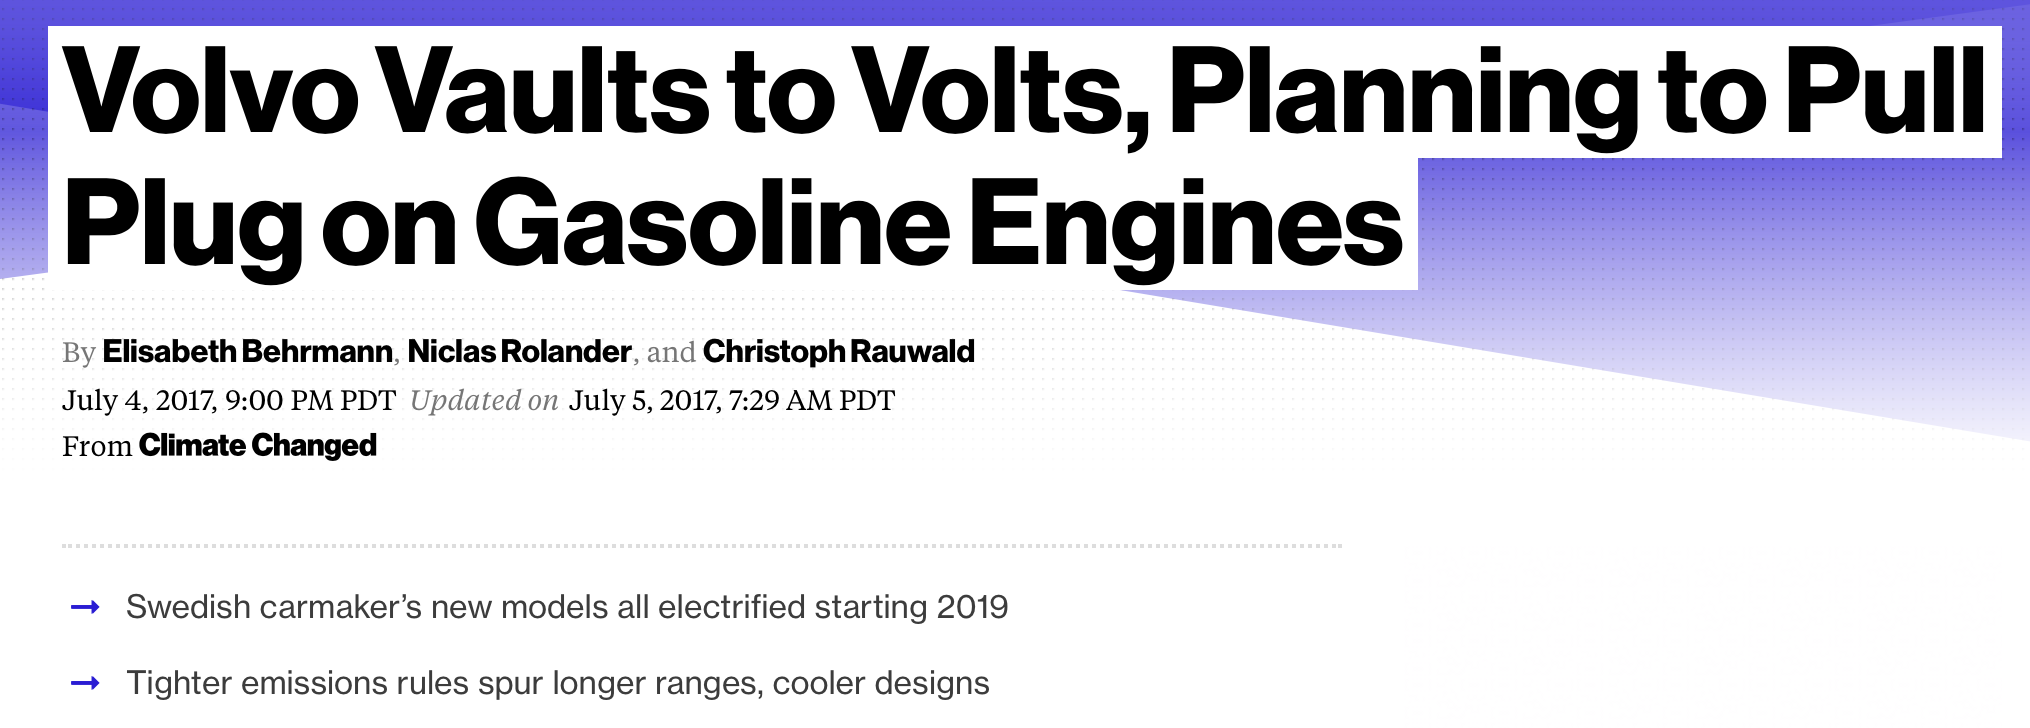
Task: Click the word 'and' between author names
Action: point(671,353)
